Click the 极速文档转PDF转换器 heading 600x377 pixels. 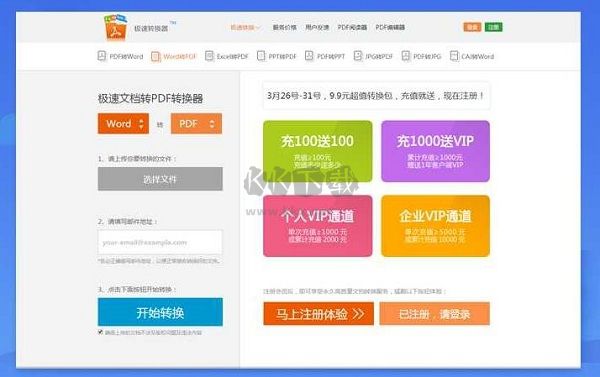pyautogui.click(x=150, y=99)
